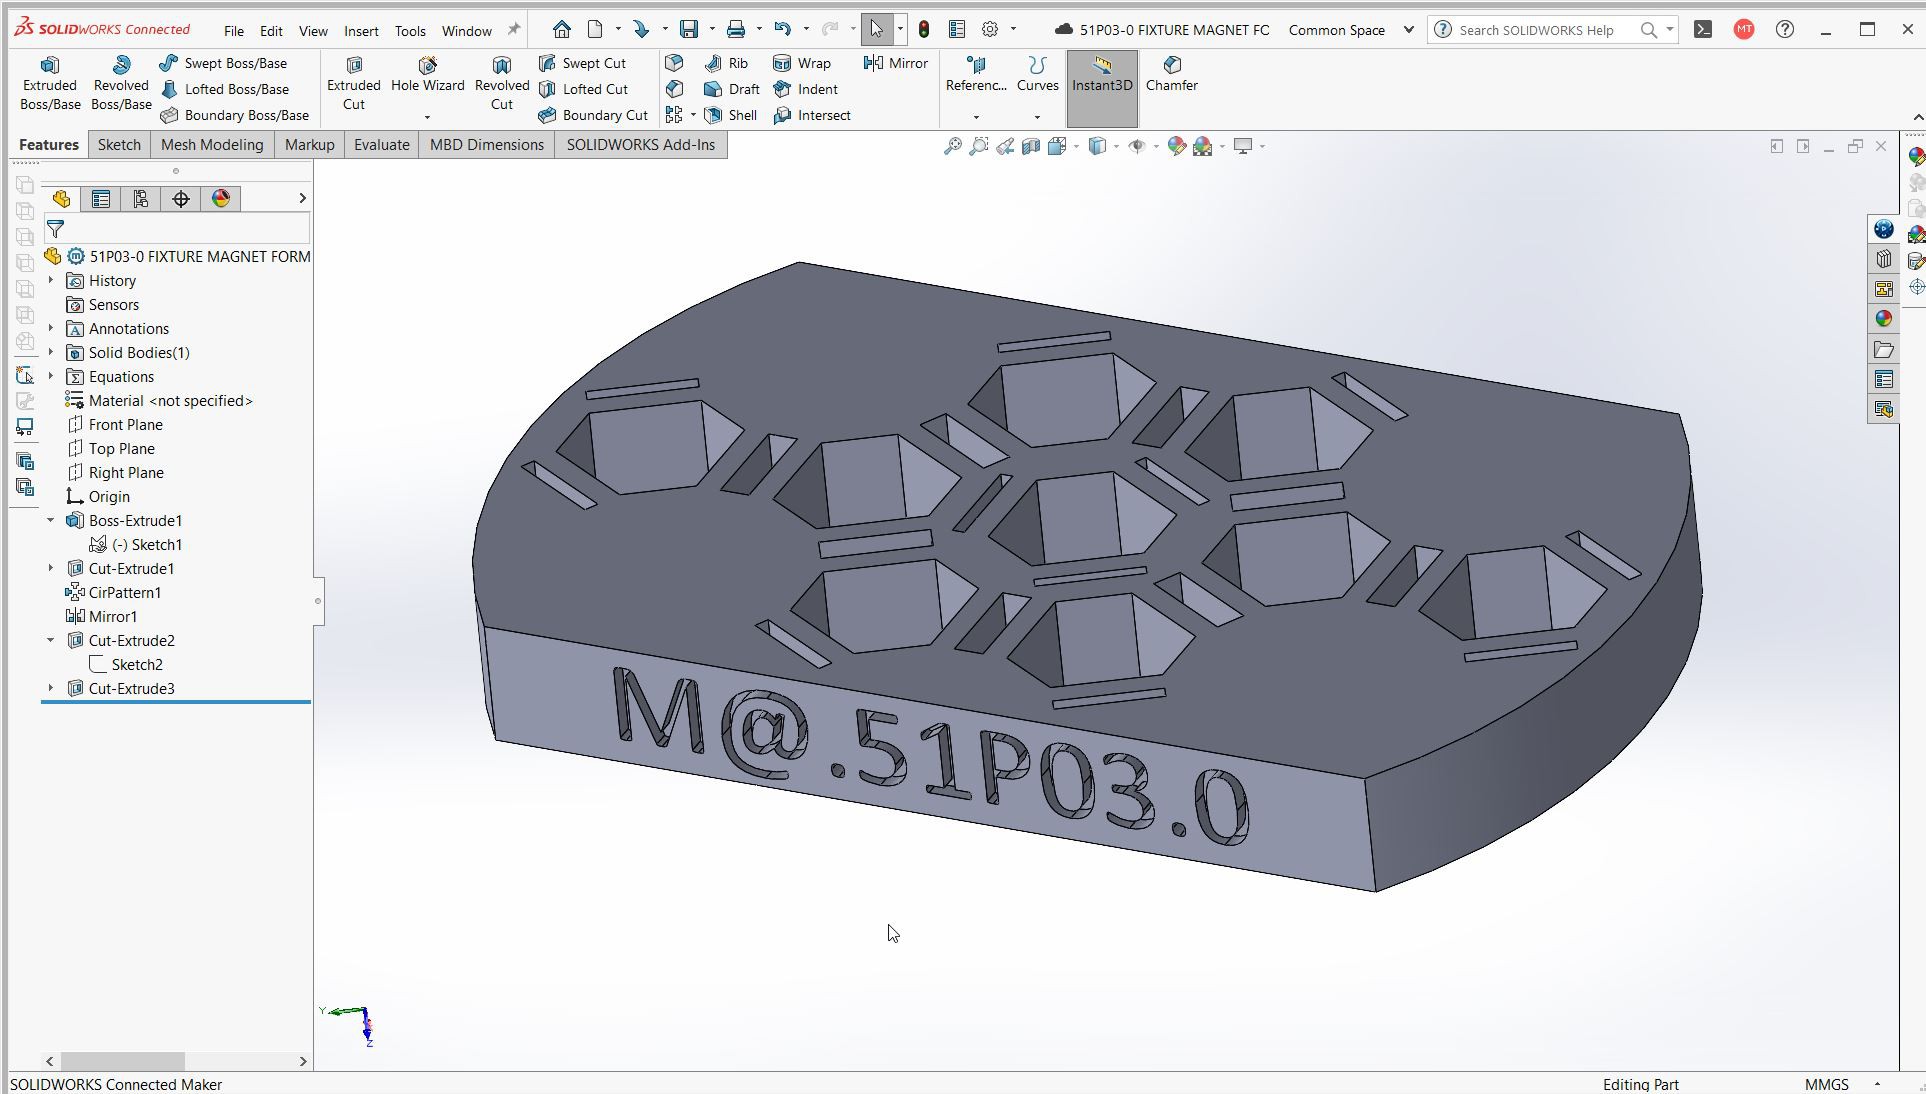This screenshot has width=1926, height=1094.
Task: Pin the menu bar with pushpin
Action: pyautogui.click(x=514, y=29)
